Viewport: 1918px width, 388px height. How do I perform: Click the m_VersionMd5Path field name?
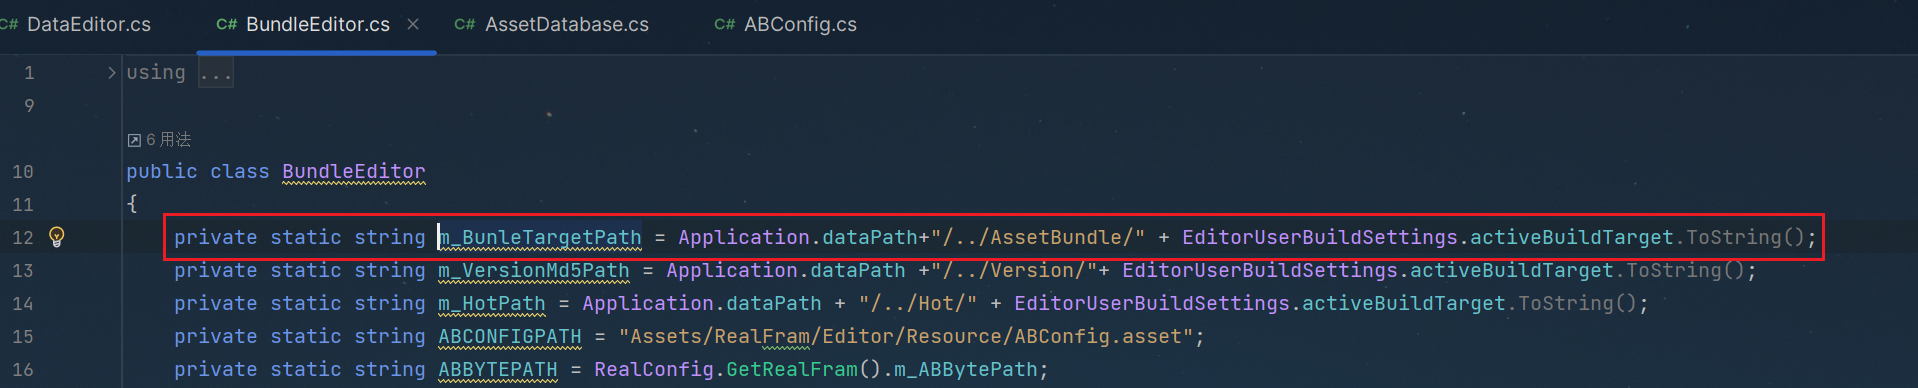pos(534,271)
